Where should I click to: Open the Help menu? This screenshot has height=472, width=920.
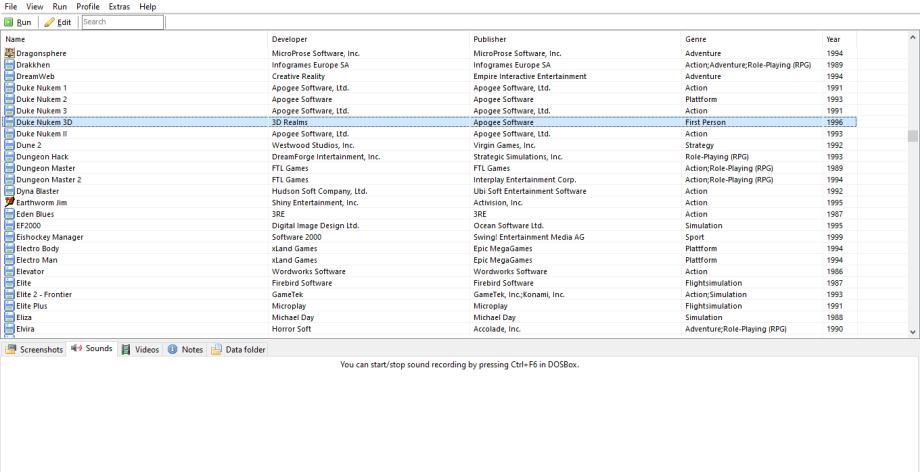(148, 6)
